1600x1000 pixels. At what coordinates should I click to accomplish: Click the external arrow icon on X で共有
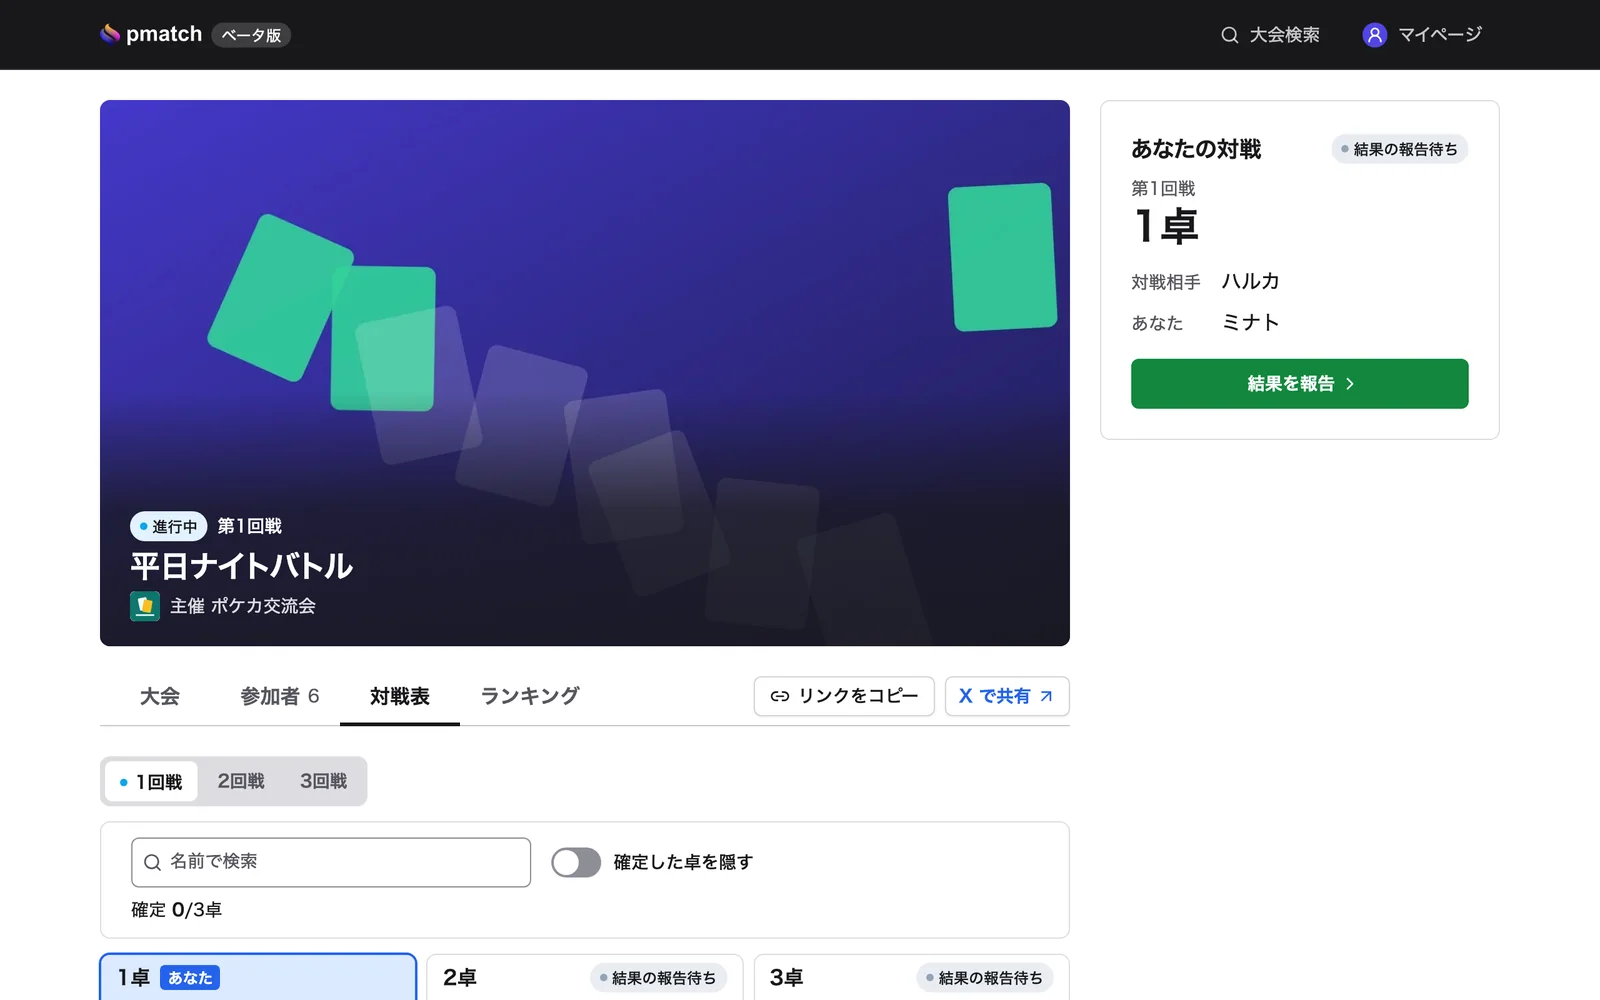1046,696
